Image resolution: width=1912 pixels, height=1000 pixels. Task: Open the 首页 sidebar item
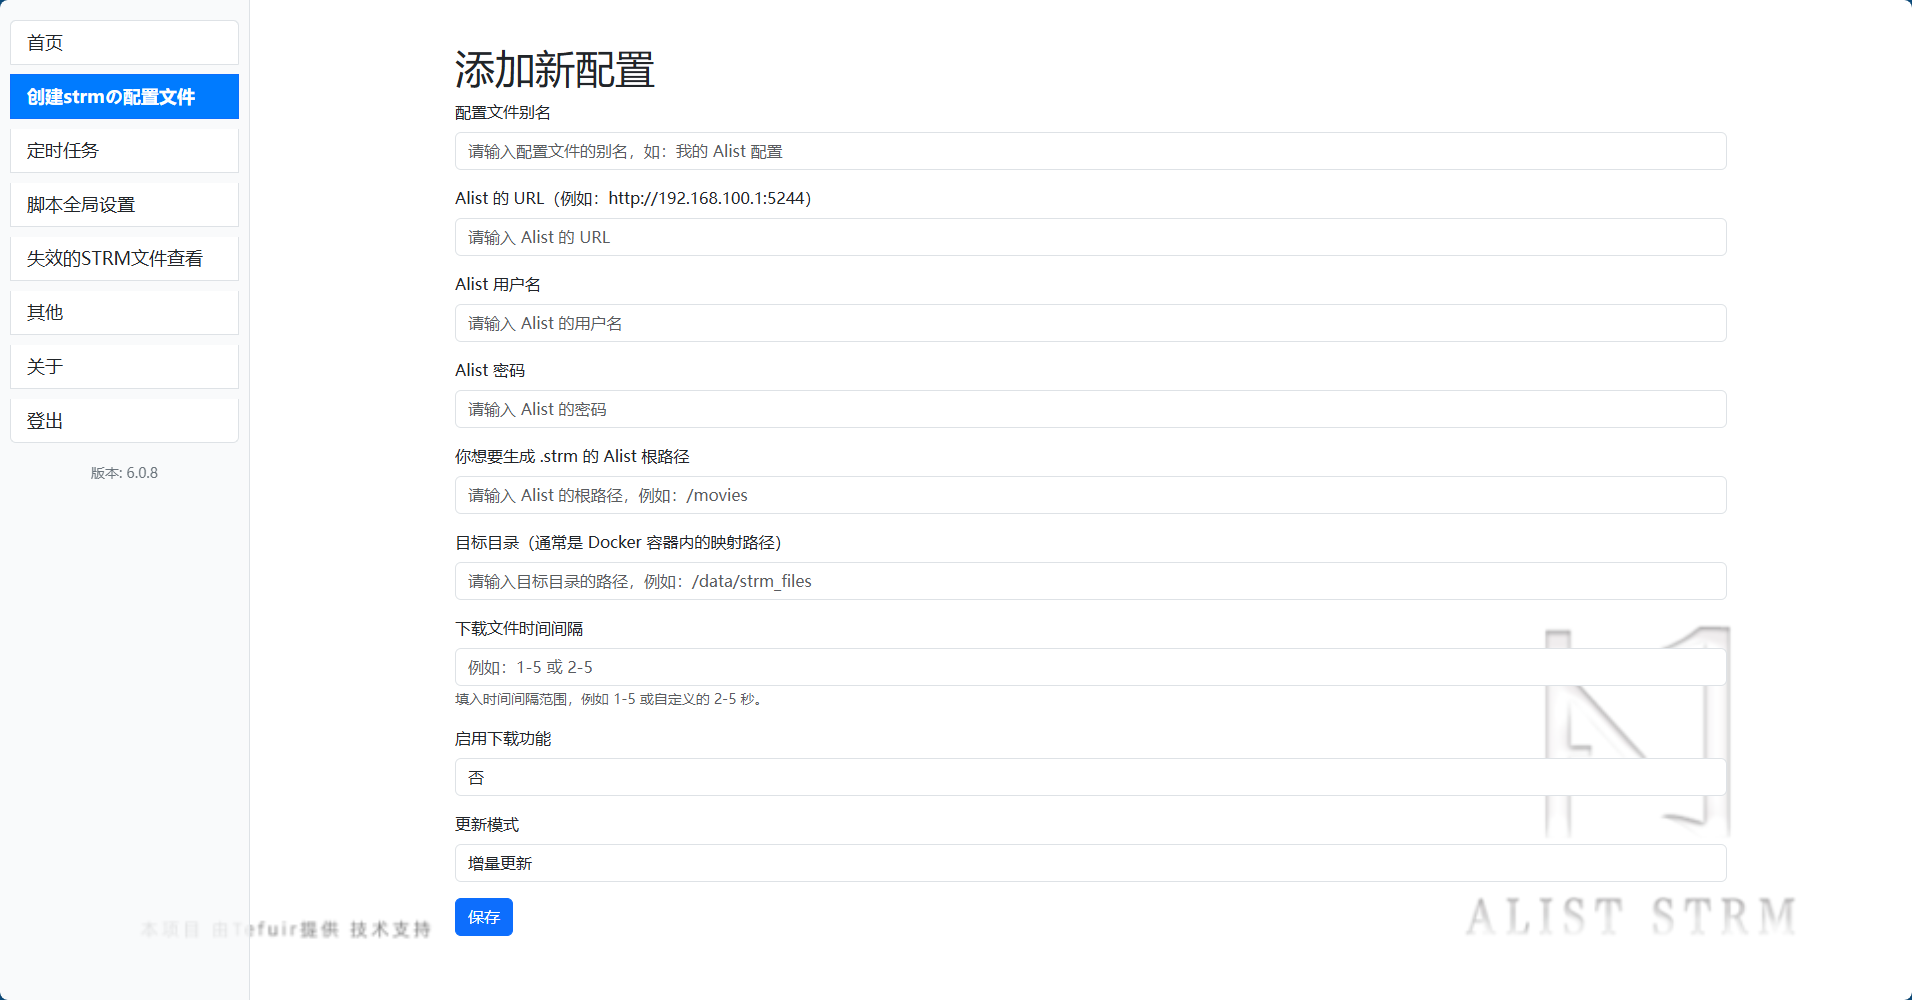coord(124,43)
